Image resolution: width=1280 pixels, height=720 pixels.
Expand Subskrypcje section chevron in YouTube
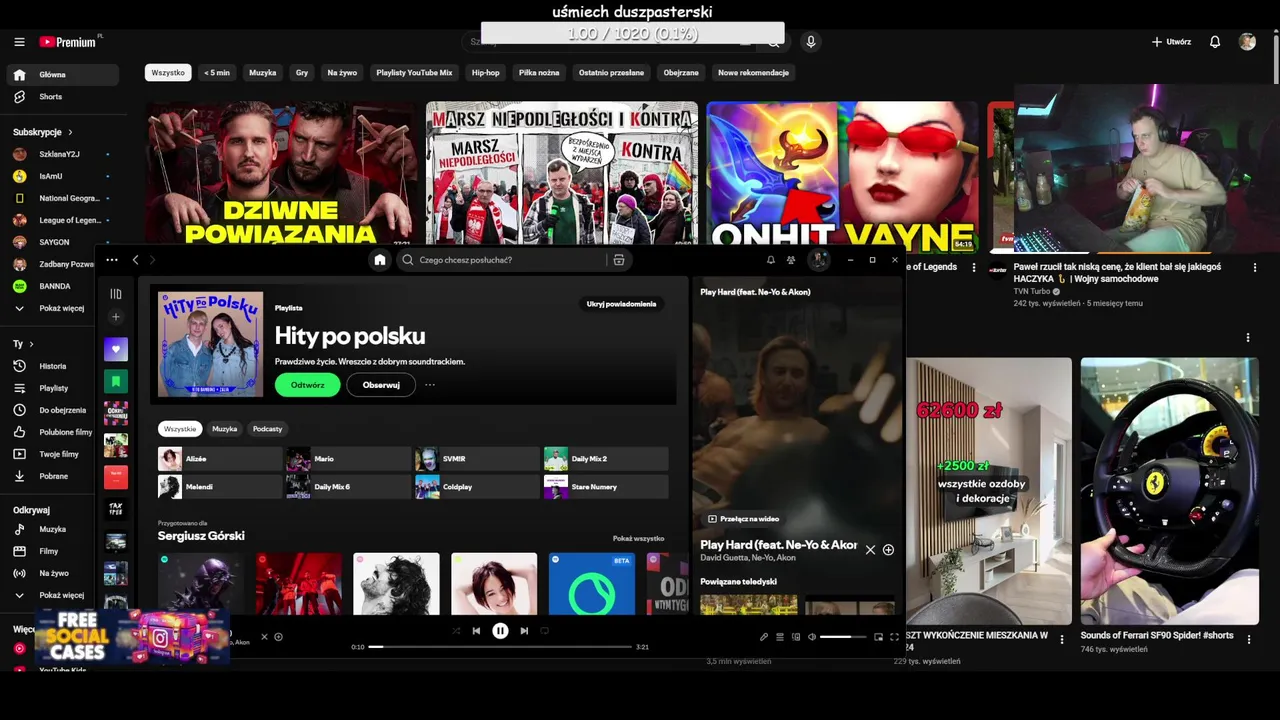[x=70, y=132]
